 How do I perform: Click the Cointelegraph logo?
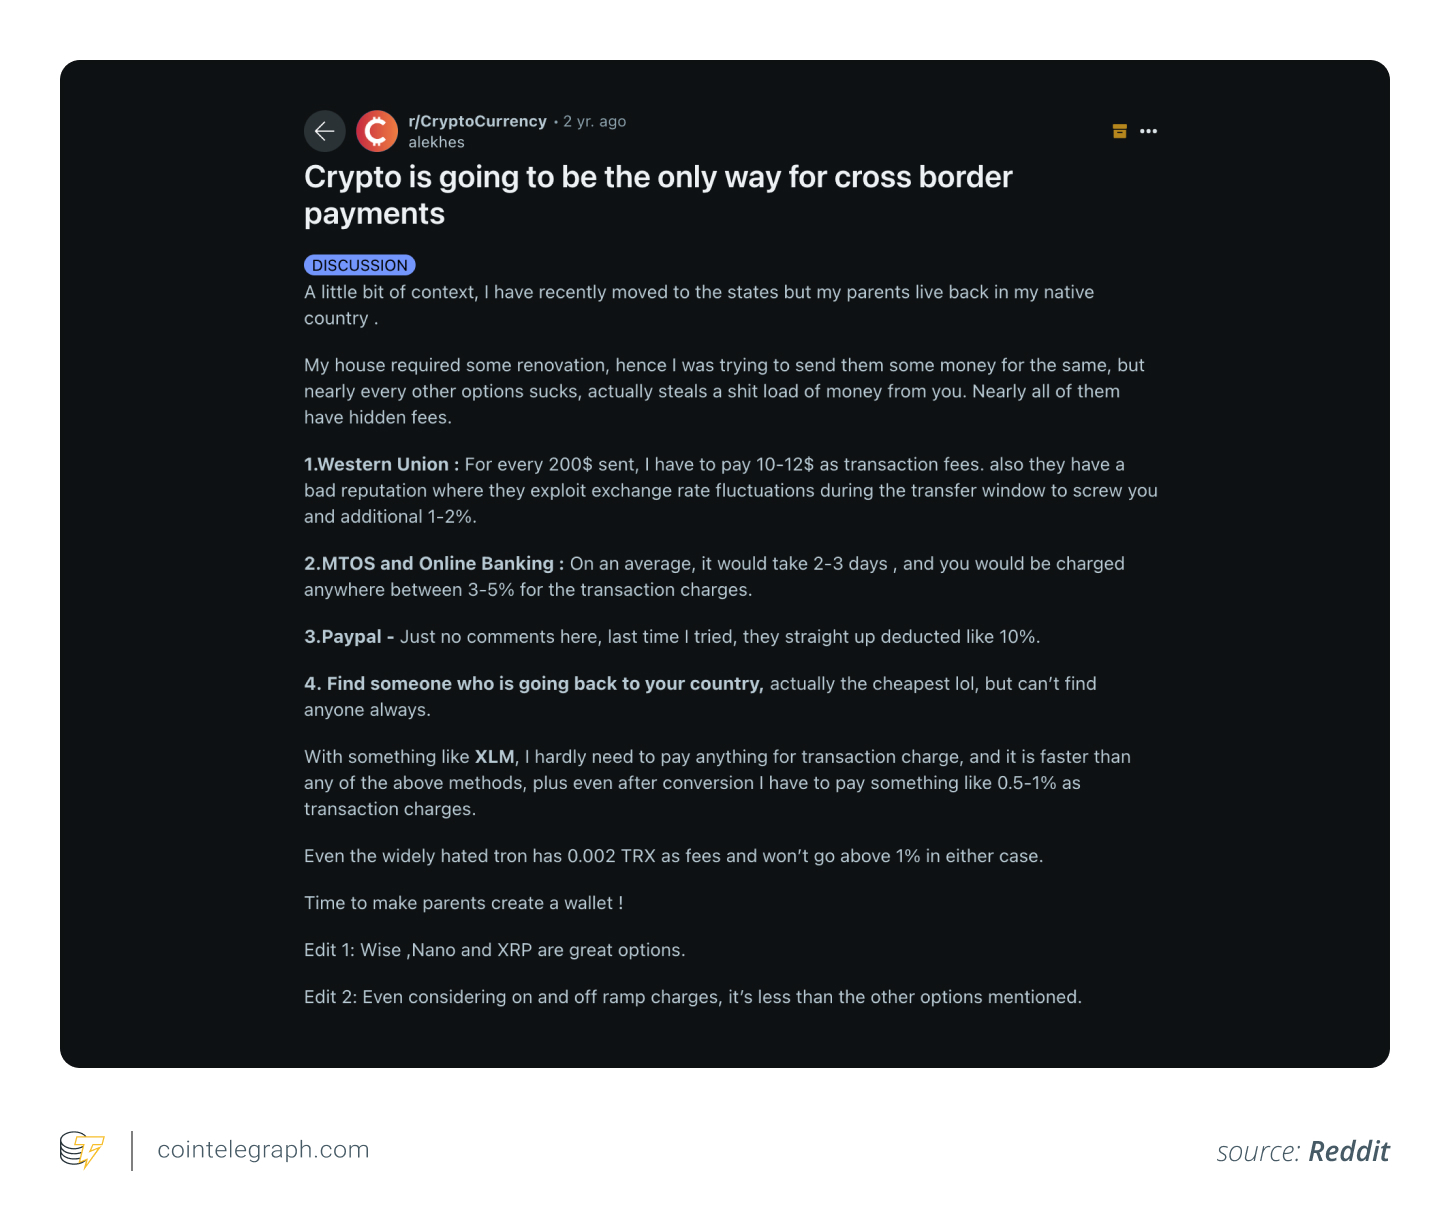click(x=81, y=1150)
